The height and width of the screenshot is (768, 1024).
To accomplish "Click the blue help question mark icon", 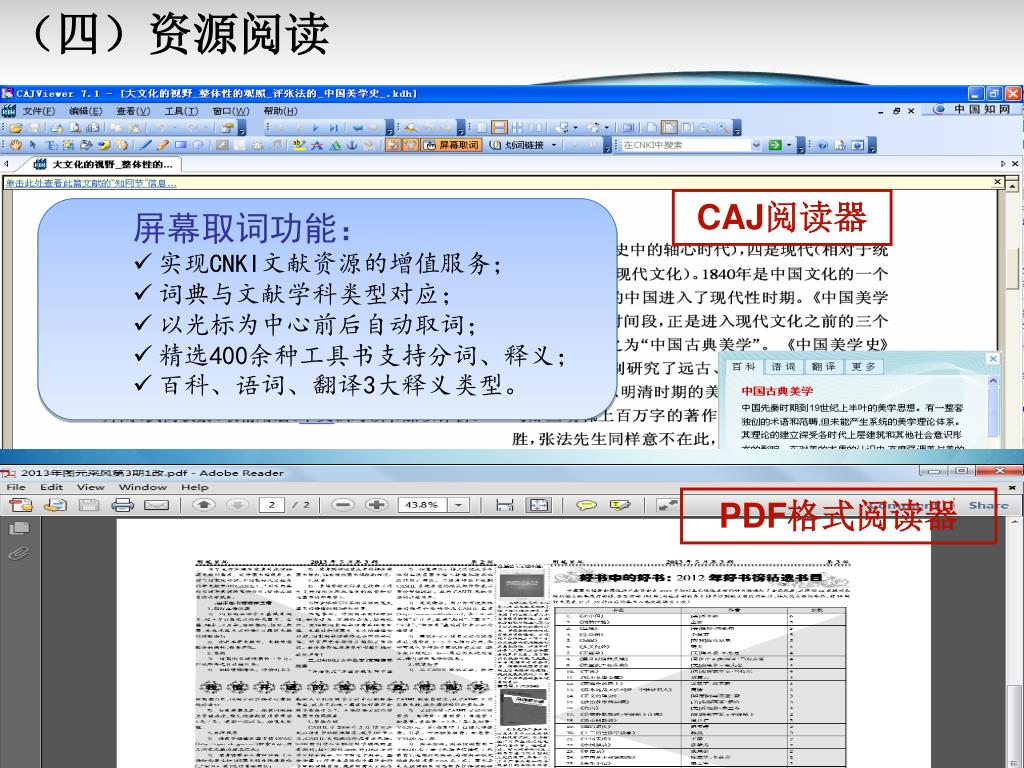I will (x=823, y=145).
